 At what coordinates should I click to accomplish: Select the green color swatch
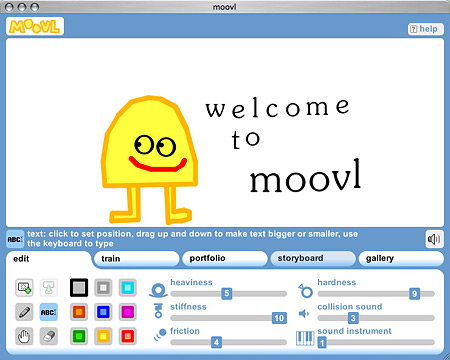coord(79,336)
